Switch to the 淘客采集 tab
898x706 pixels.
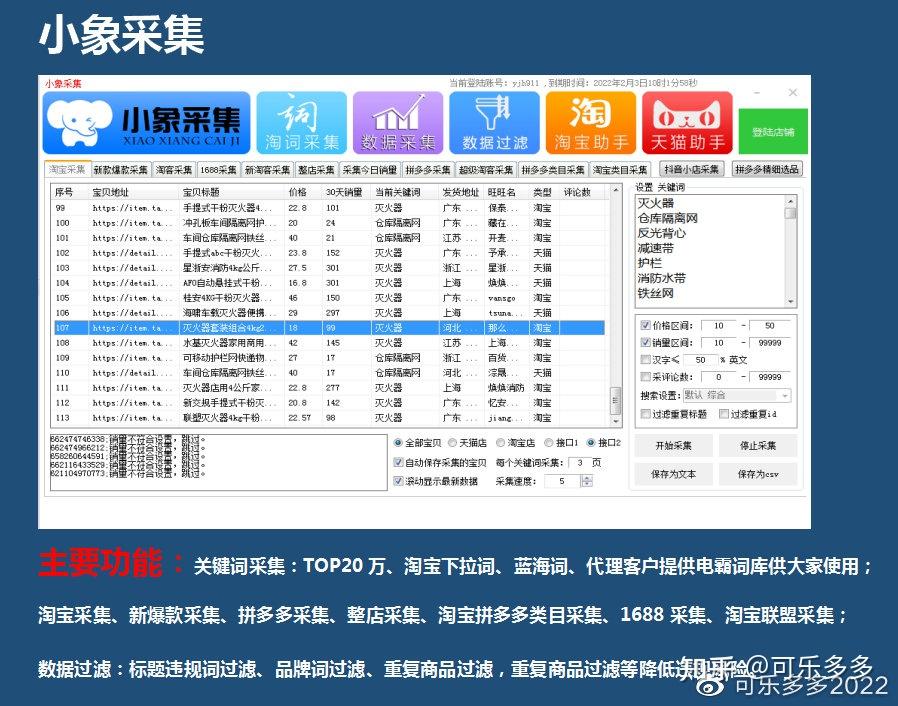pyautogui.click(x=174, y=170)
